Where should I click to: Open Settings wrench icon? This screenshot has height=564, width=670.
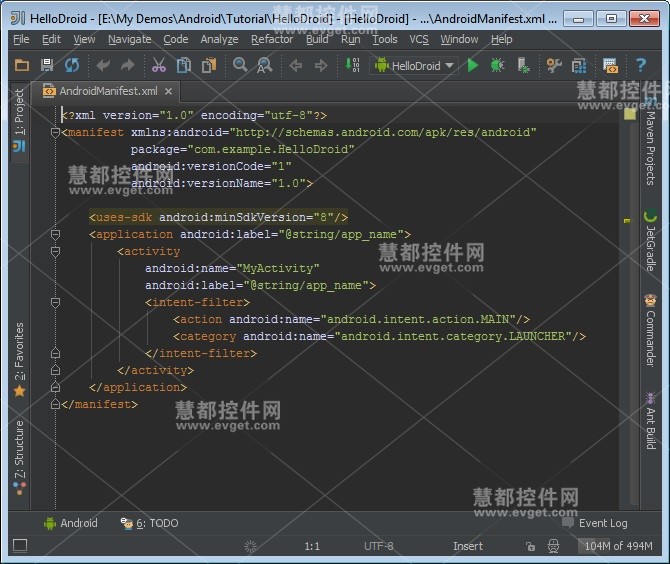(x=554, y=65)
